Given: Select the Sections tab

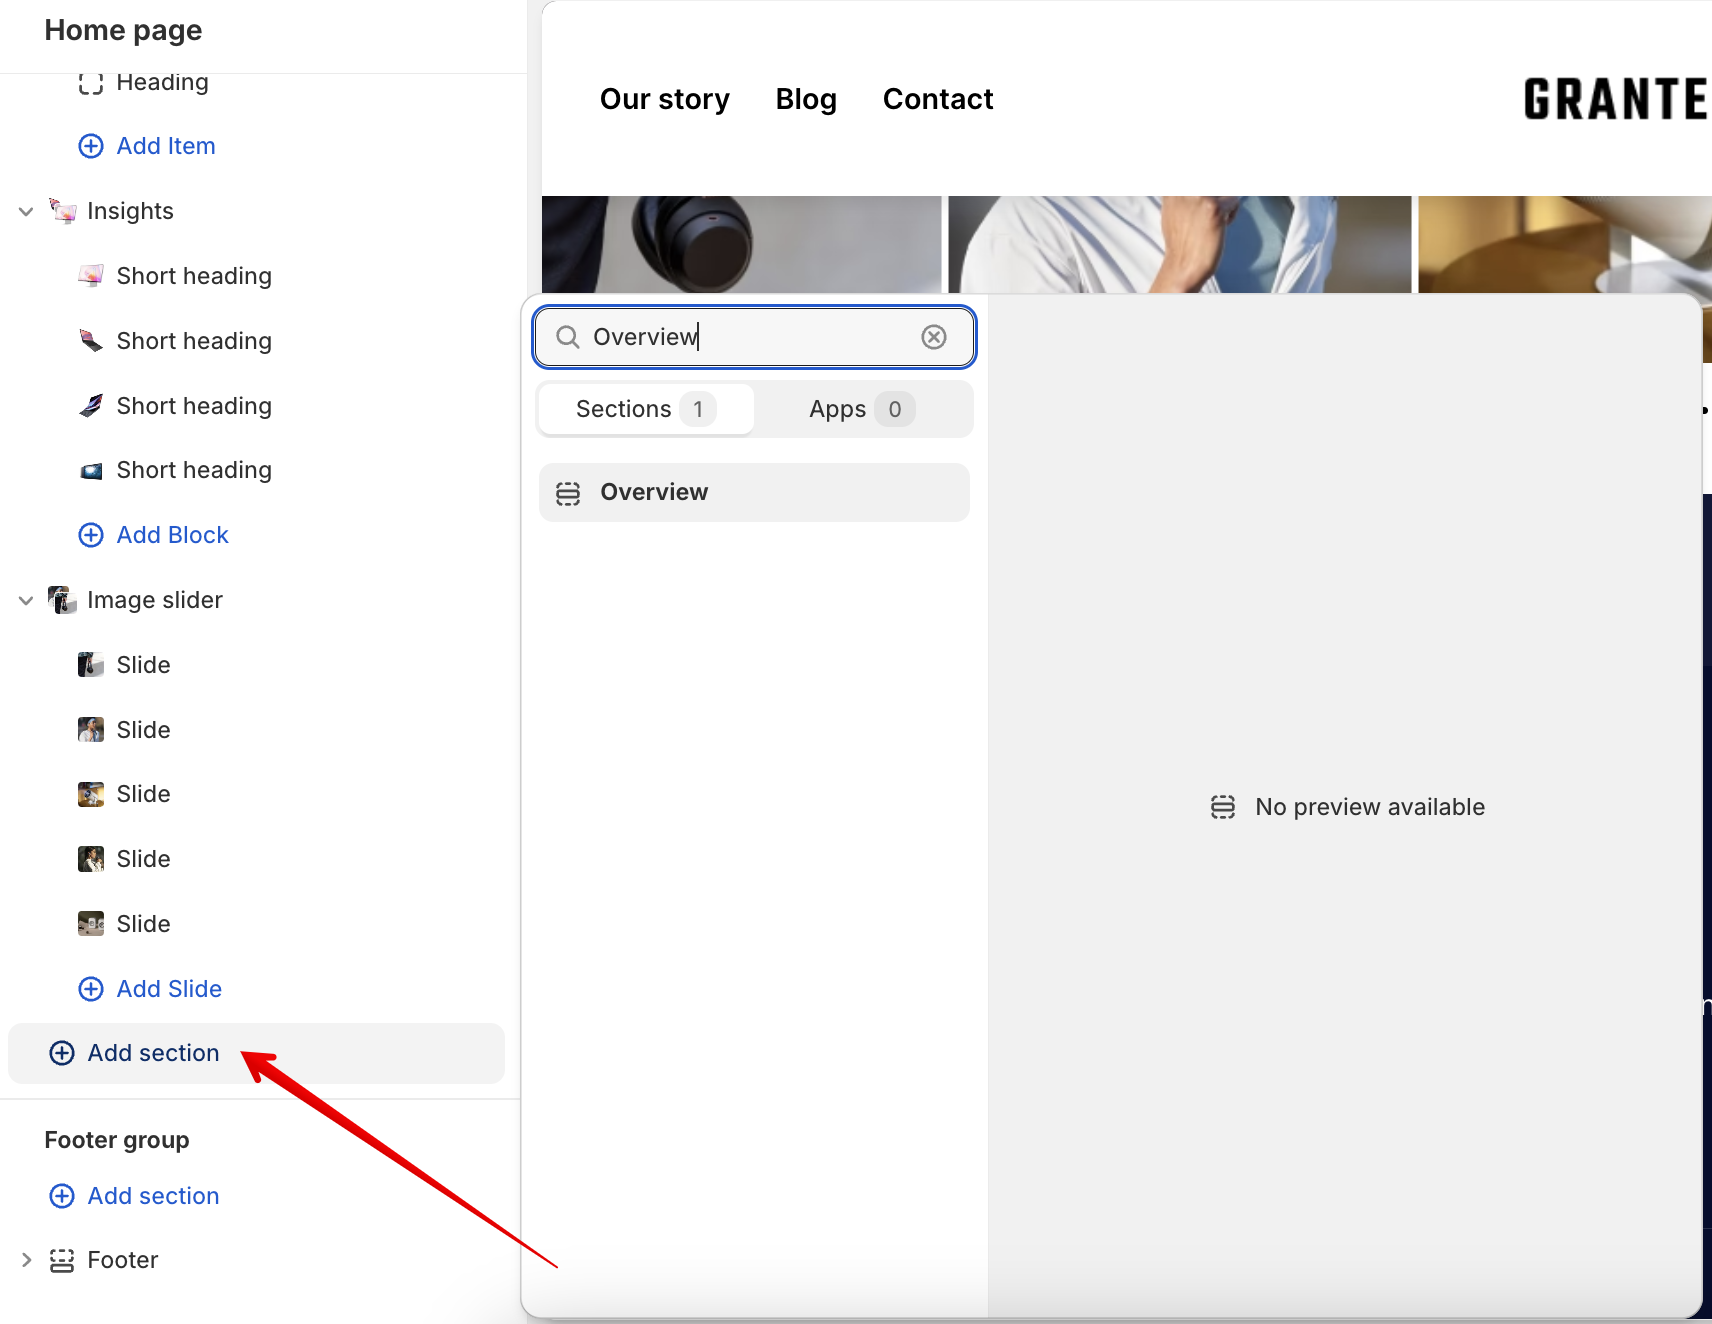Looking at the screenshot, I should click(x=645, y=409).
